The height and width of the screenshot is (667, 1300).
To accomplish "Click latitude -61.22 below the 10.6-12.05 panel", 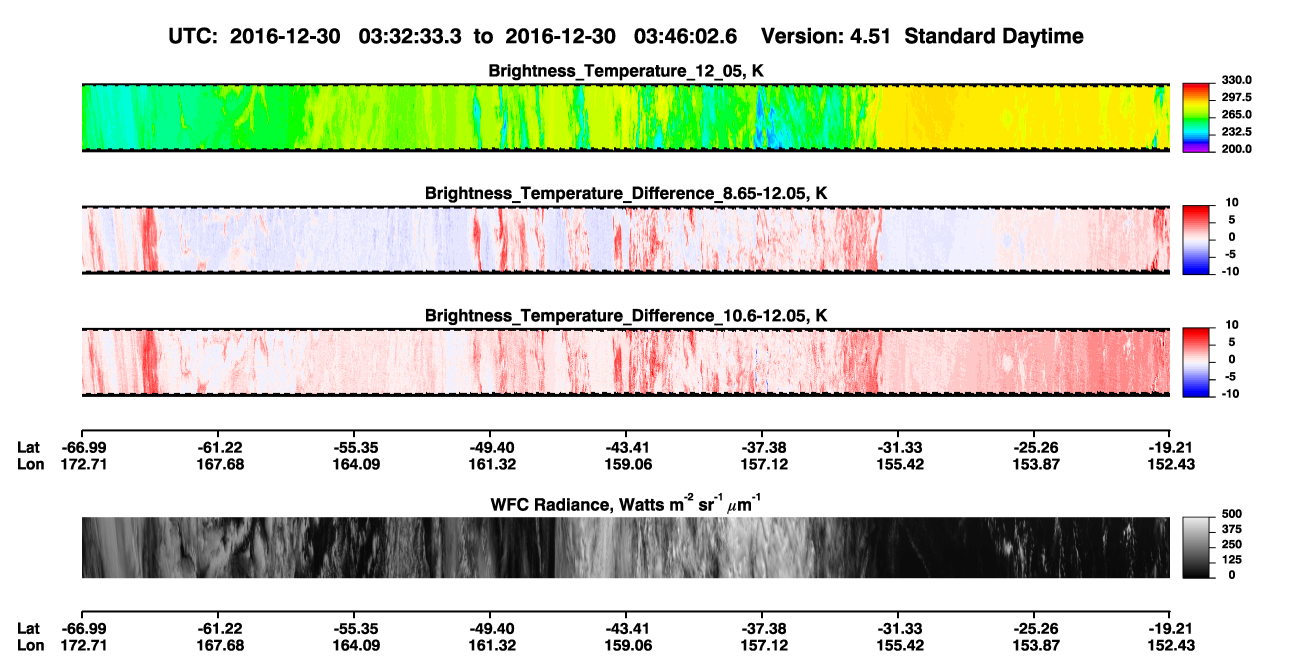I will click(x=218, y=447).
